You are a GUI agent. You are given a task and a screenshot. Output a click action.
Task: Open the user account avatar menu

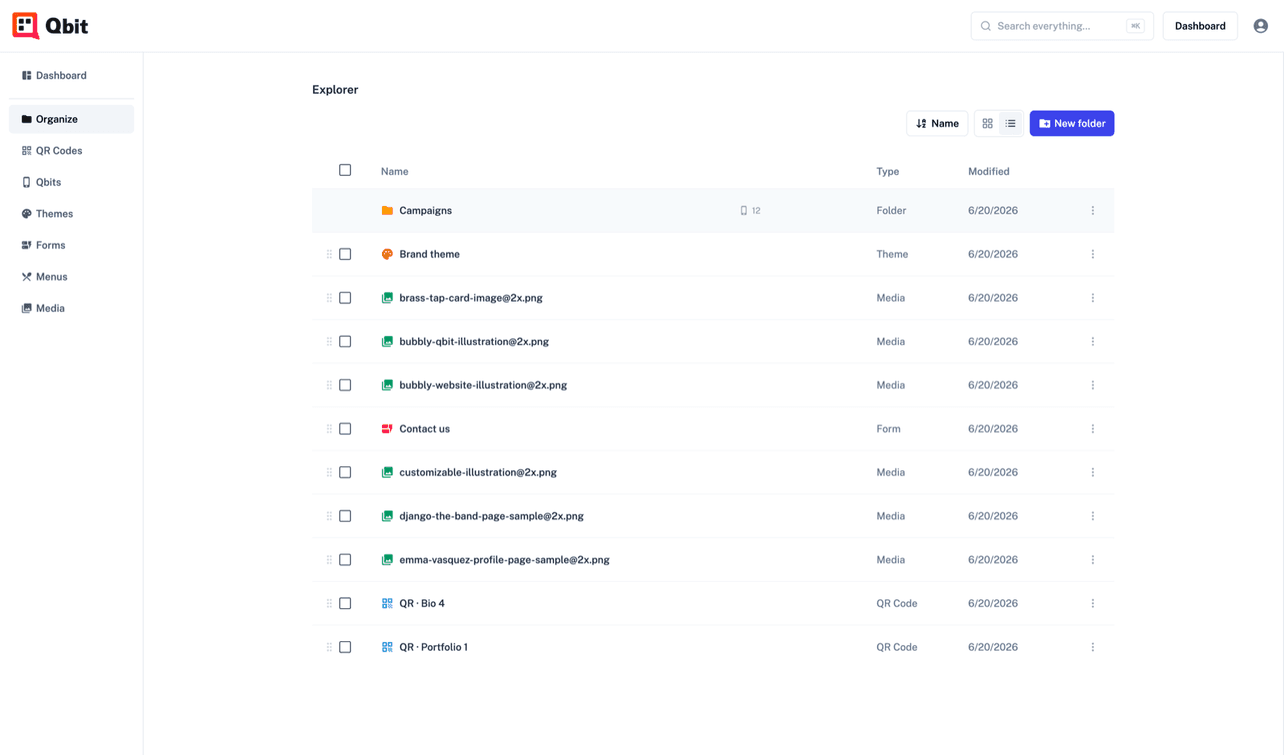tap(1261, 26)
